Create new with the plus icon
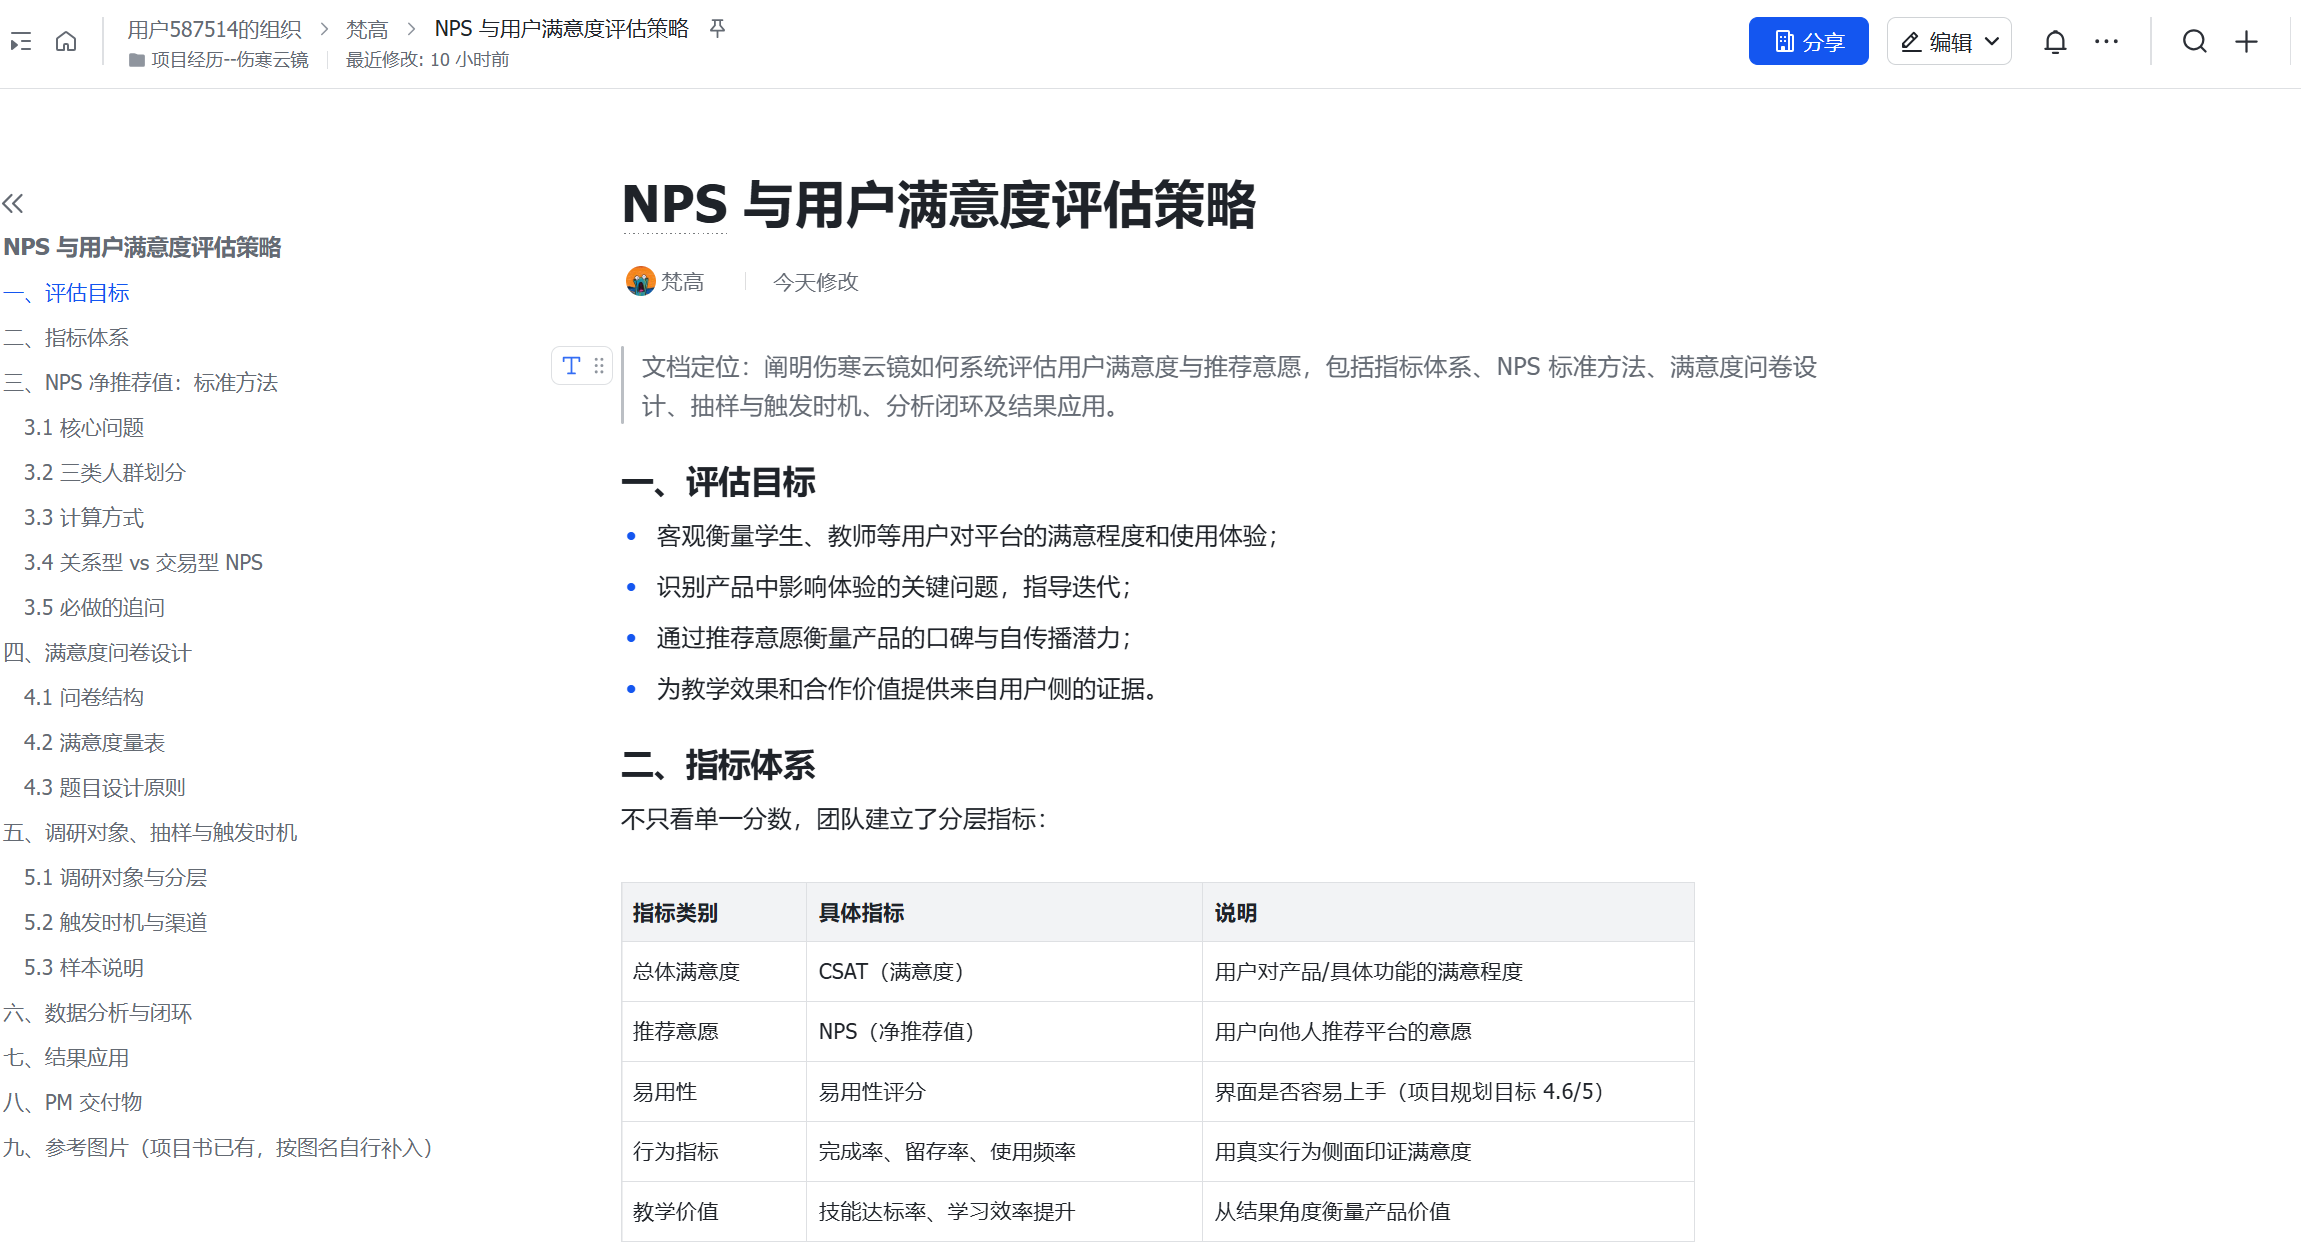Image resolution: width=2301 pixels, height=1259 pixels. pyautogui.click(x=2247, y=42)
